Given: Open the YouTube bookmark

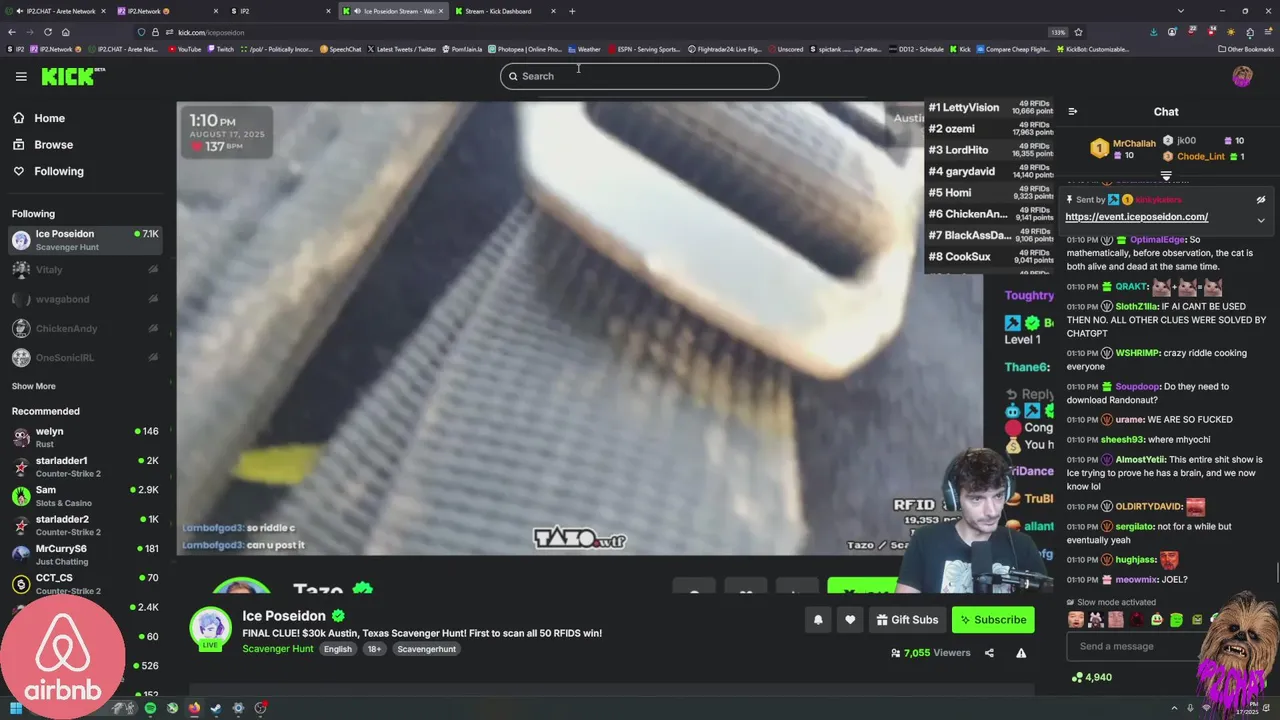Looking at the screenshot, I should coord(184,49).
